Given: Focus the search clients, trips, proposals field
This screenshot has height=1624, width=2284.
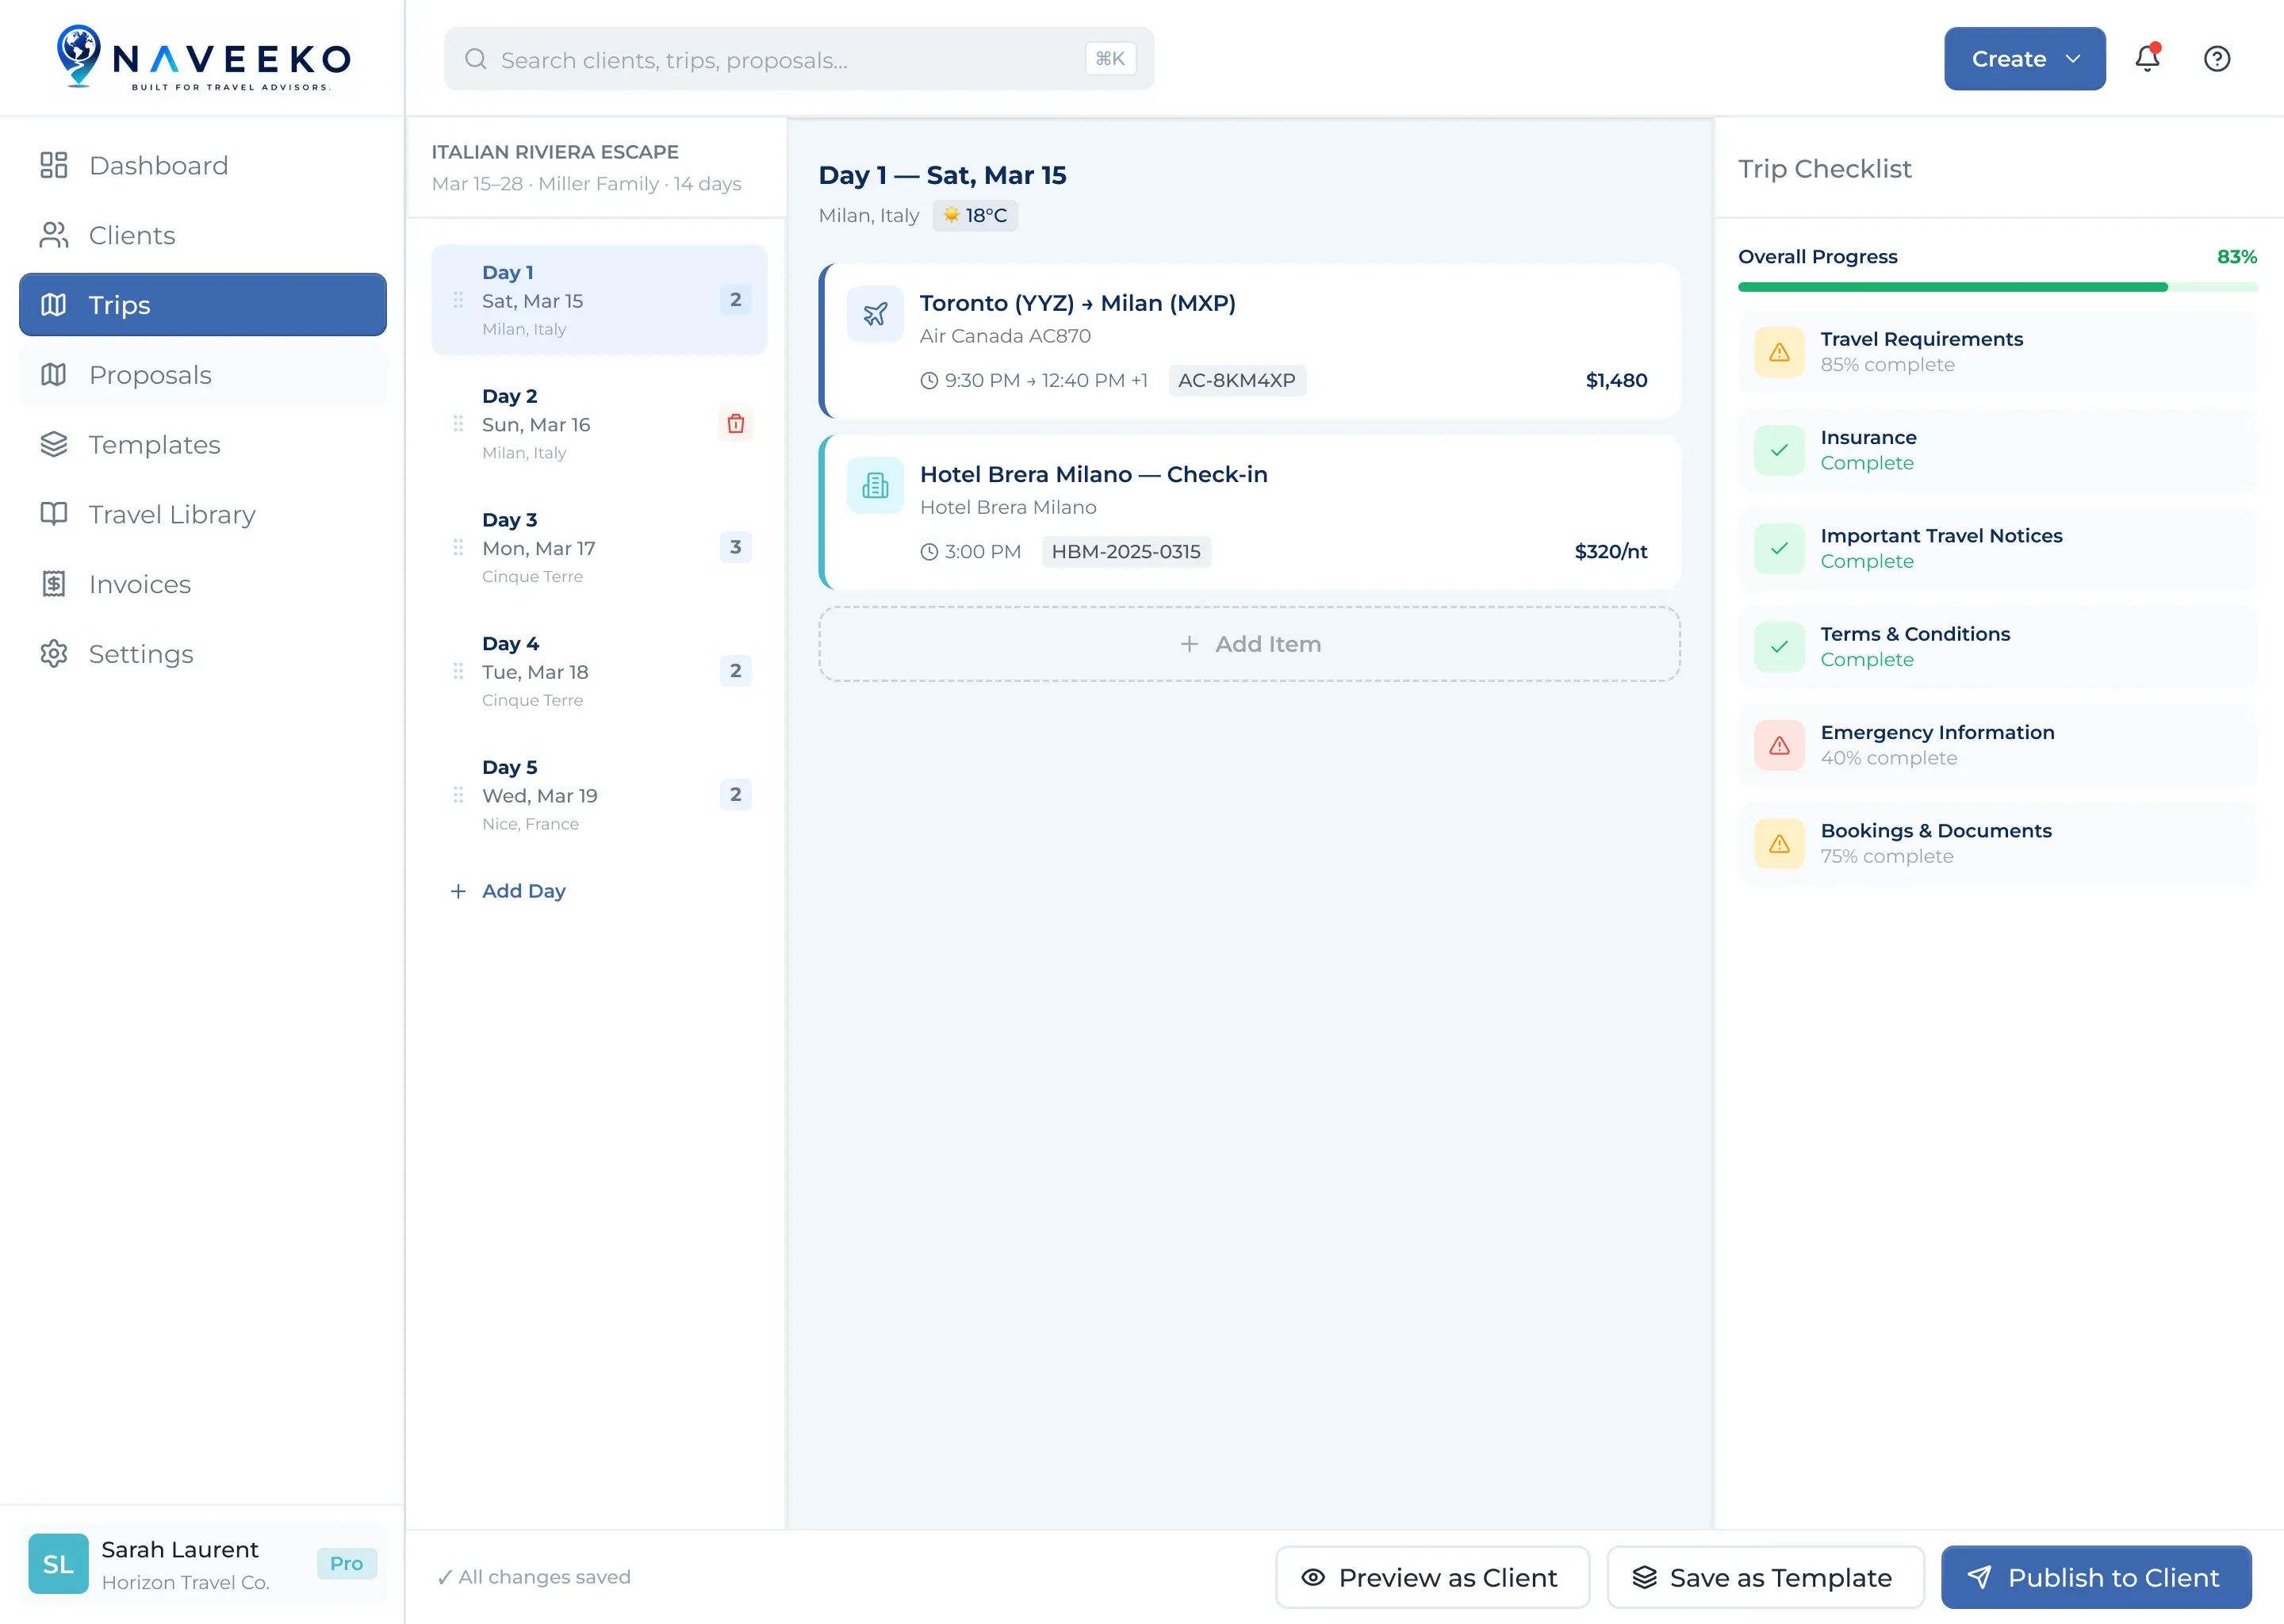Looking at the screenshot, I should pyautogui.click(x=798, y=59).
